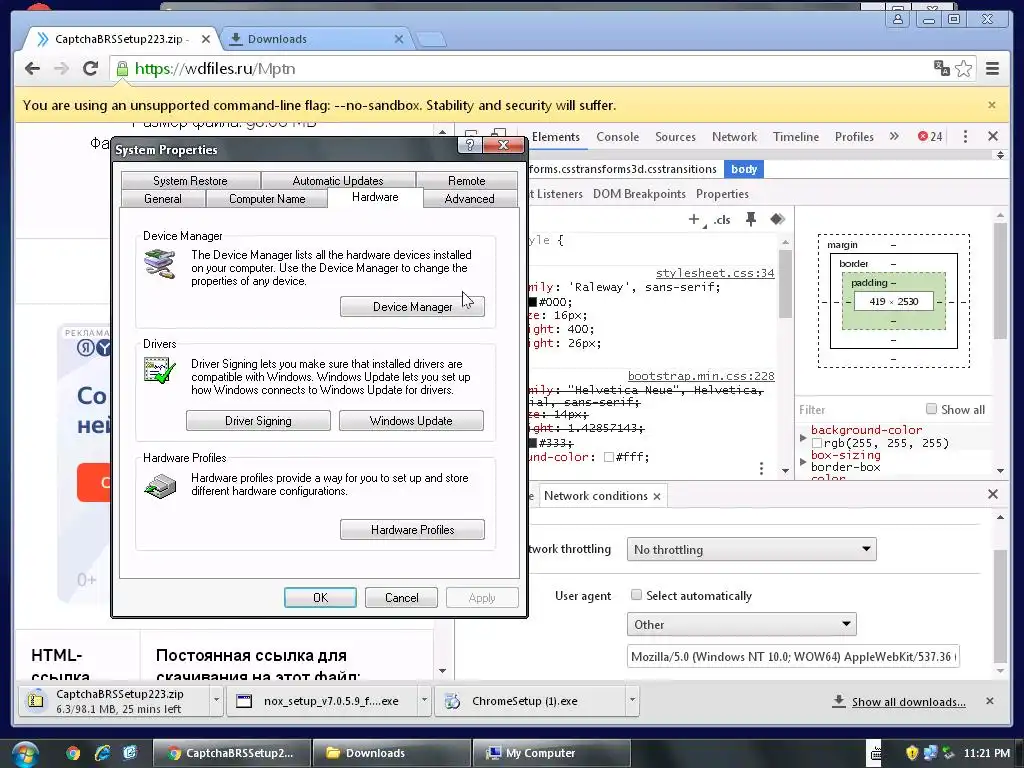This screenshot has width=1024, height=768.
Task: Open the Show all downloads link
Action: (x=908, y=701)
